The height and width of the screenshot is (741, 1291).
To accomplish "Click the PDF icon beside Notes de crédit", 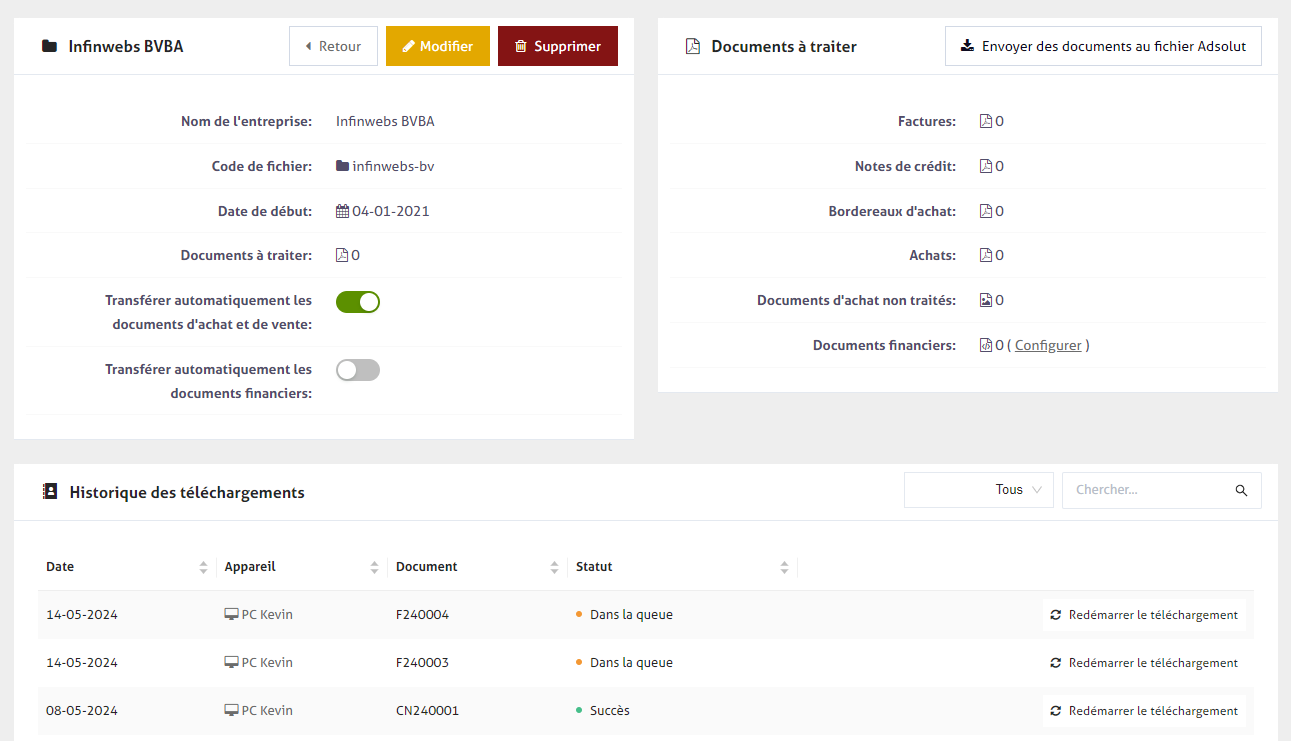I will 986,167.
